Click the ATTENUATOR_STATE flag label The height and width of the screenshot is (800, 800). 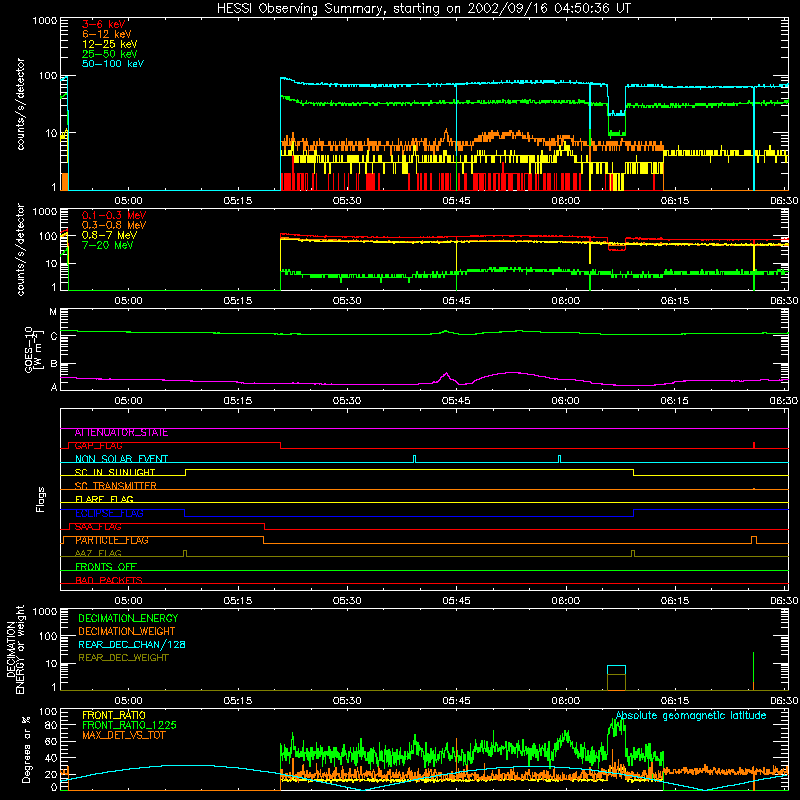point(121,433)
